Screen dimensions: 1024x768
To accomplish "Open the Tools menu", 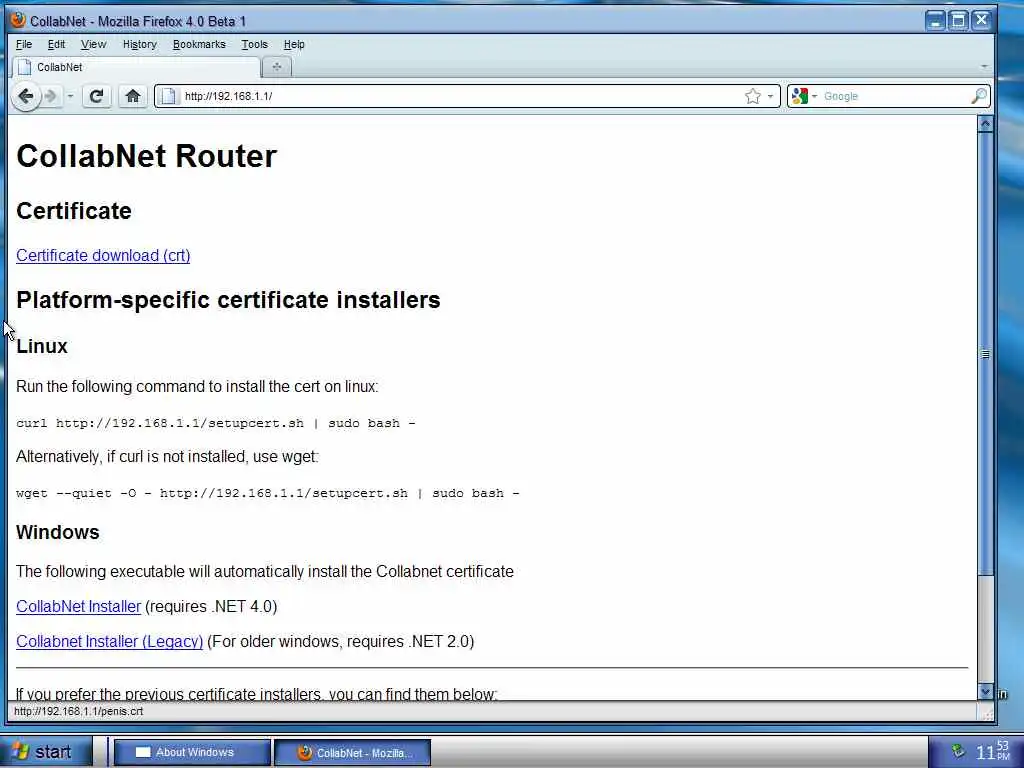I will (x=255, y=44).
